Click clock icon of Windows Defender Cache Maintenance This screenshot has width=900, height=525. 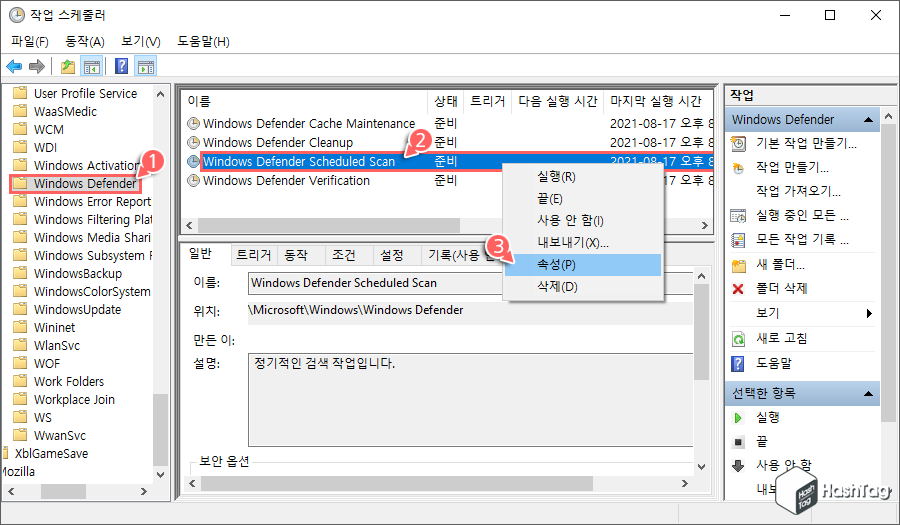[194, 123]
